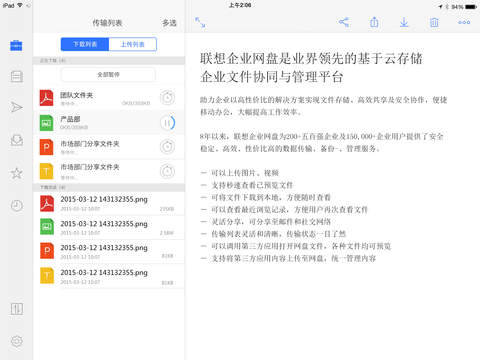Open the paper plane send icon
This screenshot has width=480, height=360.
16,107
